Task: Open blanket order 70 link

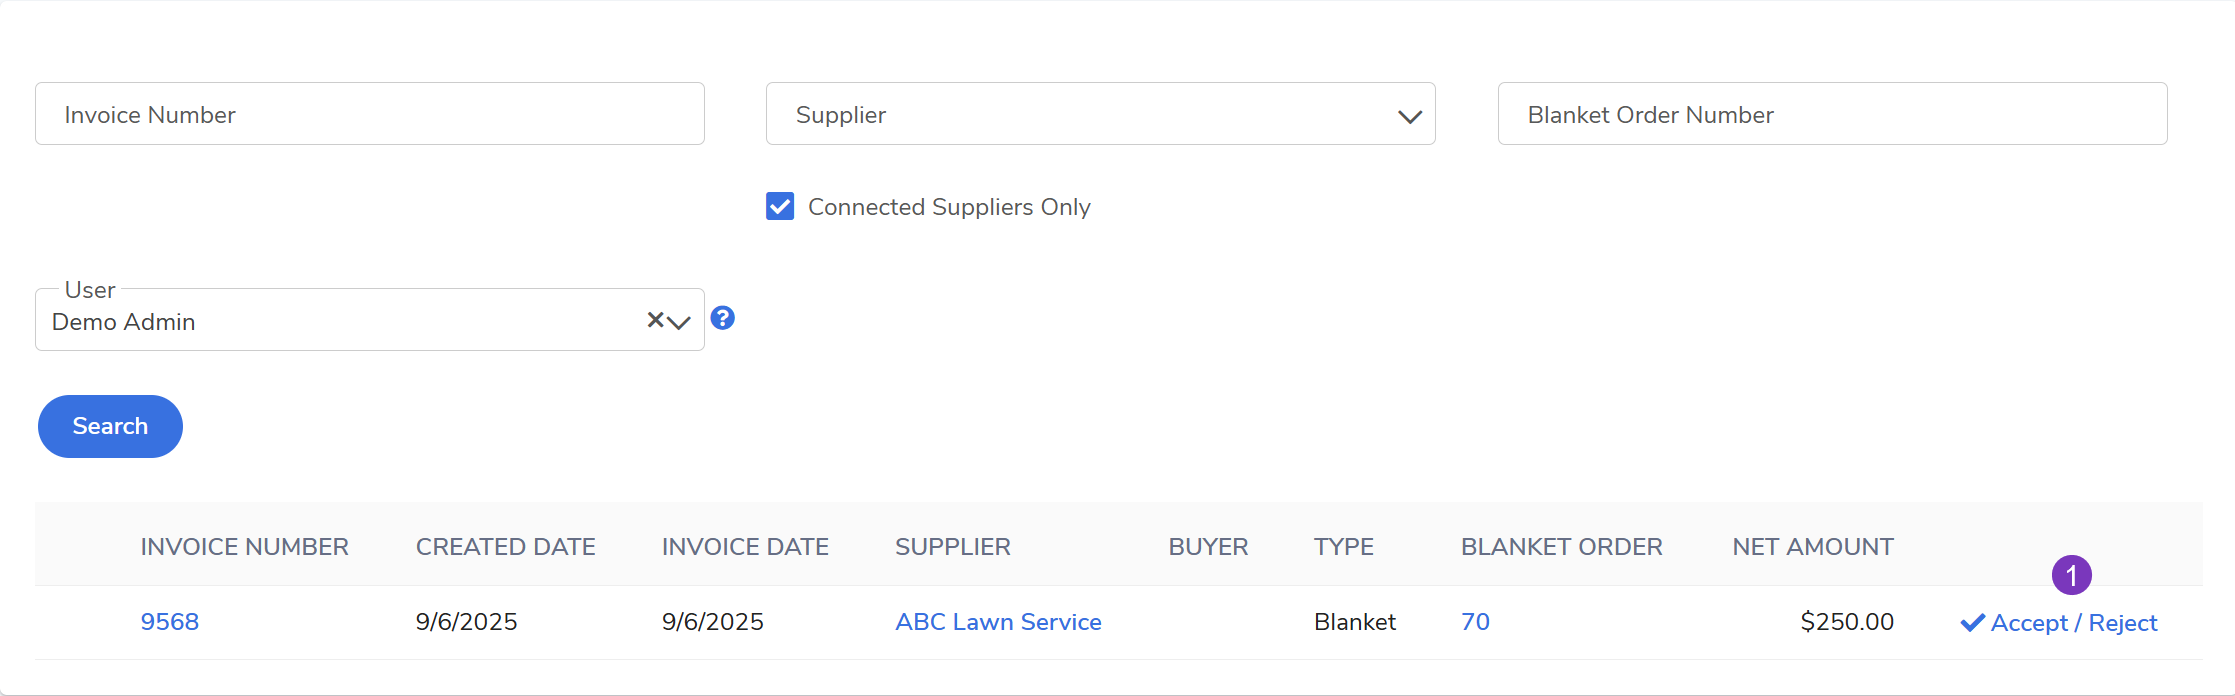Action: [1475, 622]
